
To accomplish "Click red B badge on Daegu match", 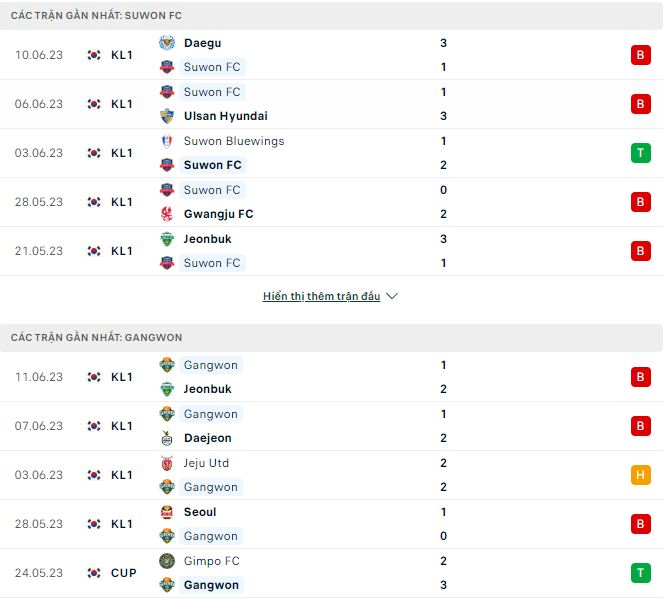I will (640, 55).
